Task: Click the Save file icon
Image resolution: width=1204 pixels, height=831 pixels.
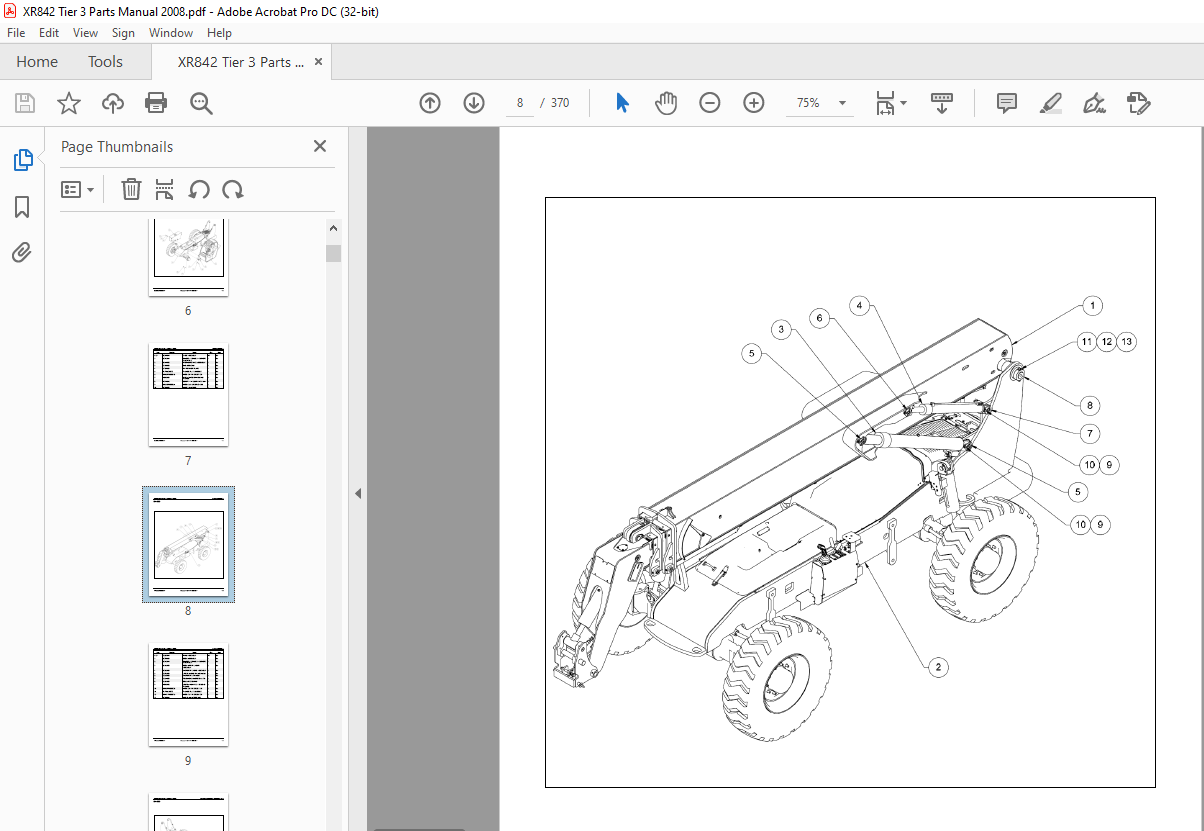Action: click(x=25, y=103)
